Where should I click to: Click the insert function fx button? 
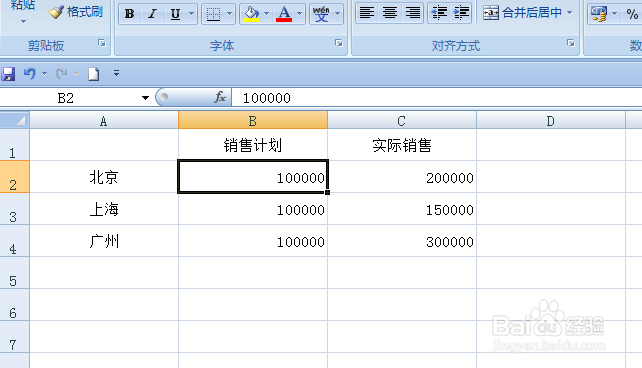click(x=220, y=97)
